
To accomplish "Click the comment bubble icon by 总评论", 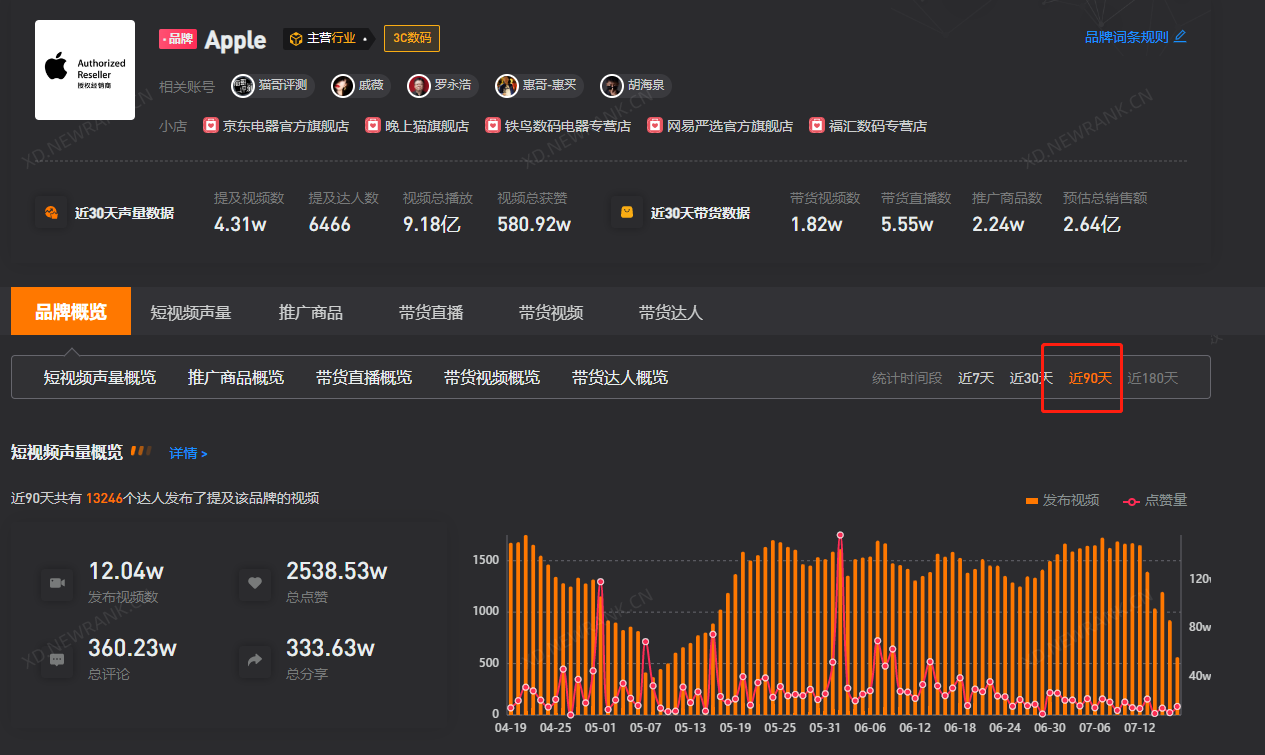I will tap(57, 660).
